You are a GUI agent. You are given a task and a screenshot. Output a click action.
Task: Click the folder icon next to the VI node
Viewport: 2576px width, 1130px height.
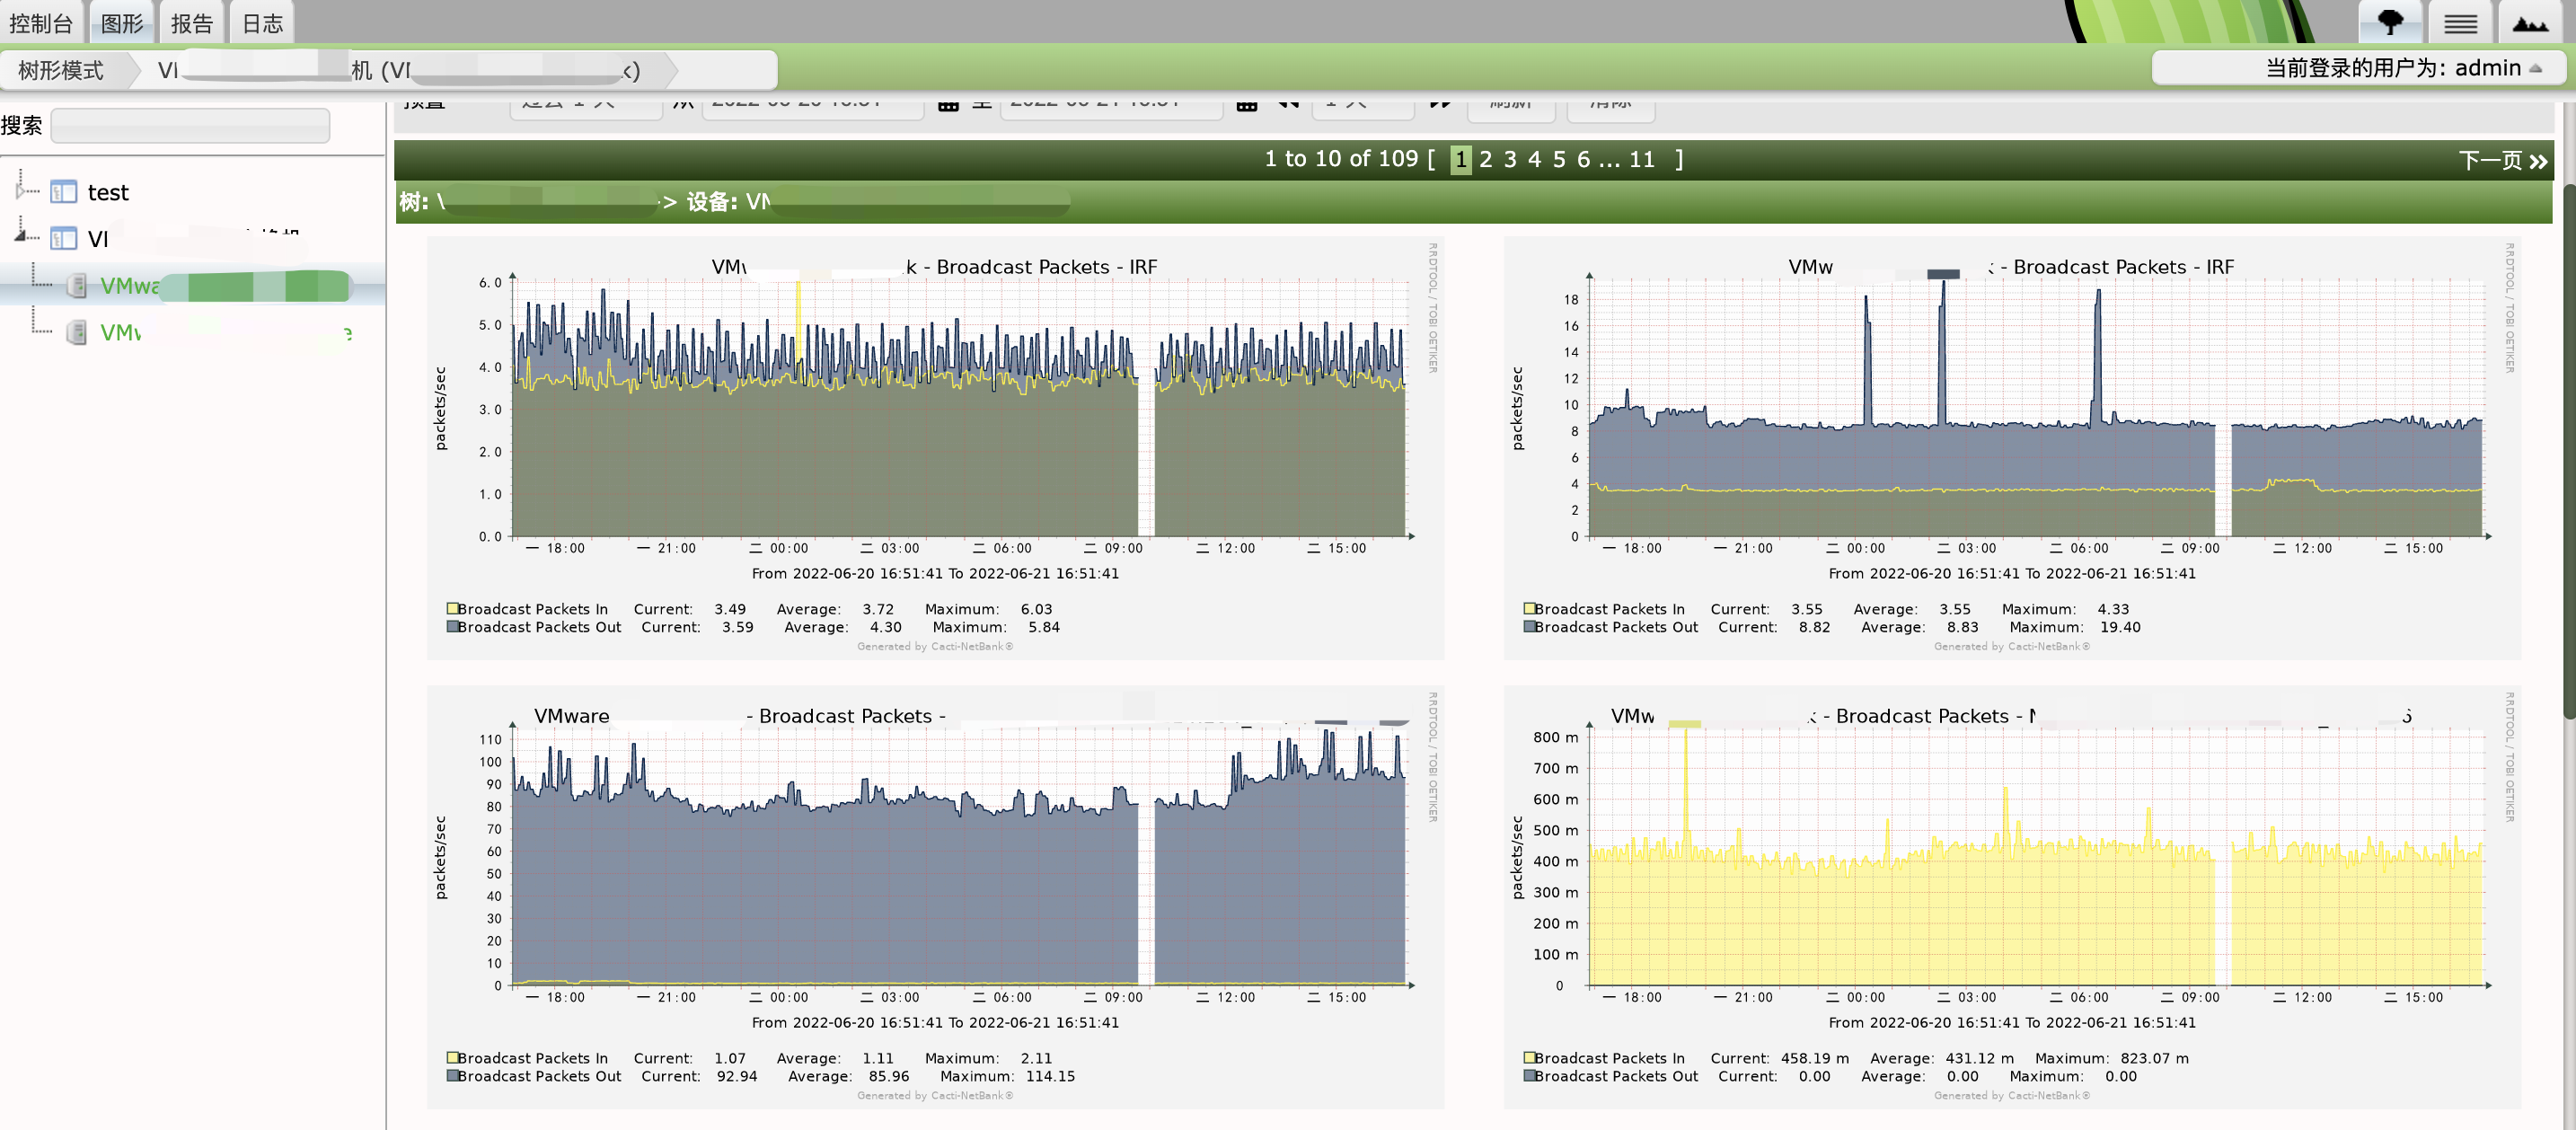pos(64,239)
